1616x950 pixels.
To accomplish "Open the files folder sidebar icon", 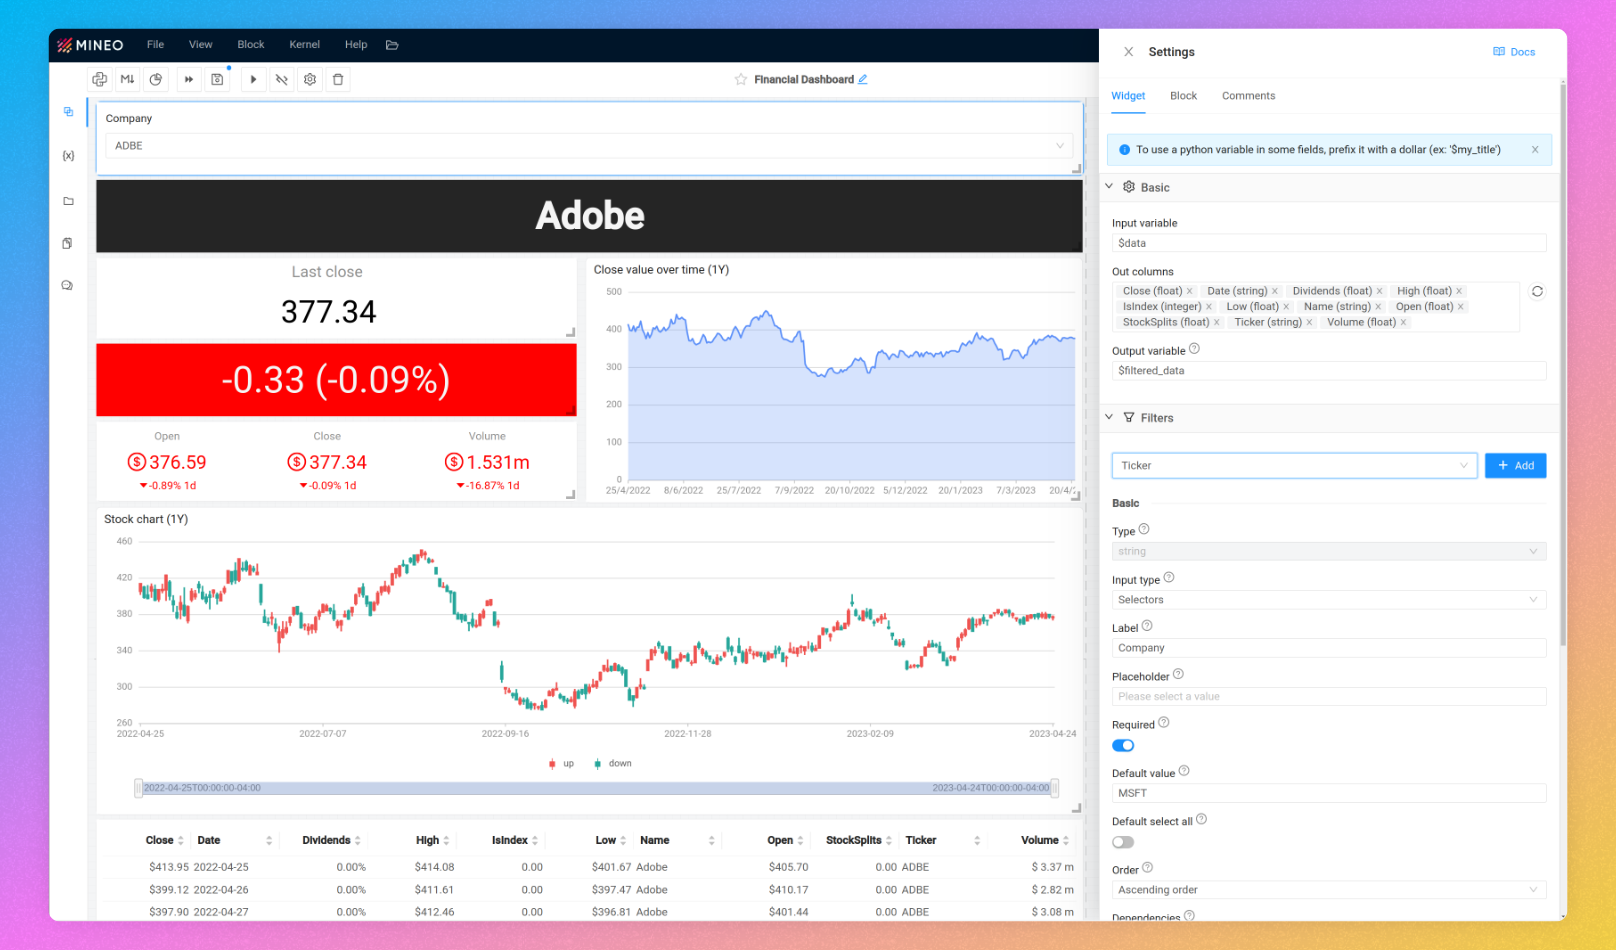I will (68, 201).
